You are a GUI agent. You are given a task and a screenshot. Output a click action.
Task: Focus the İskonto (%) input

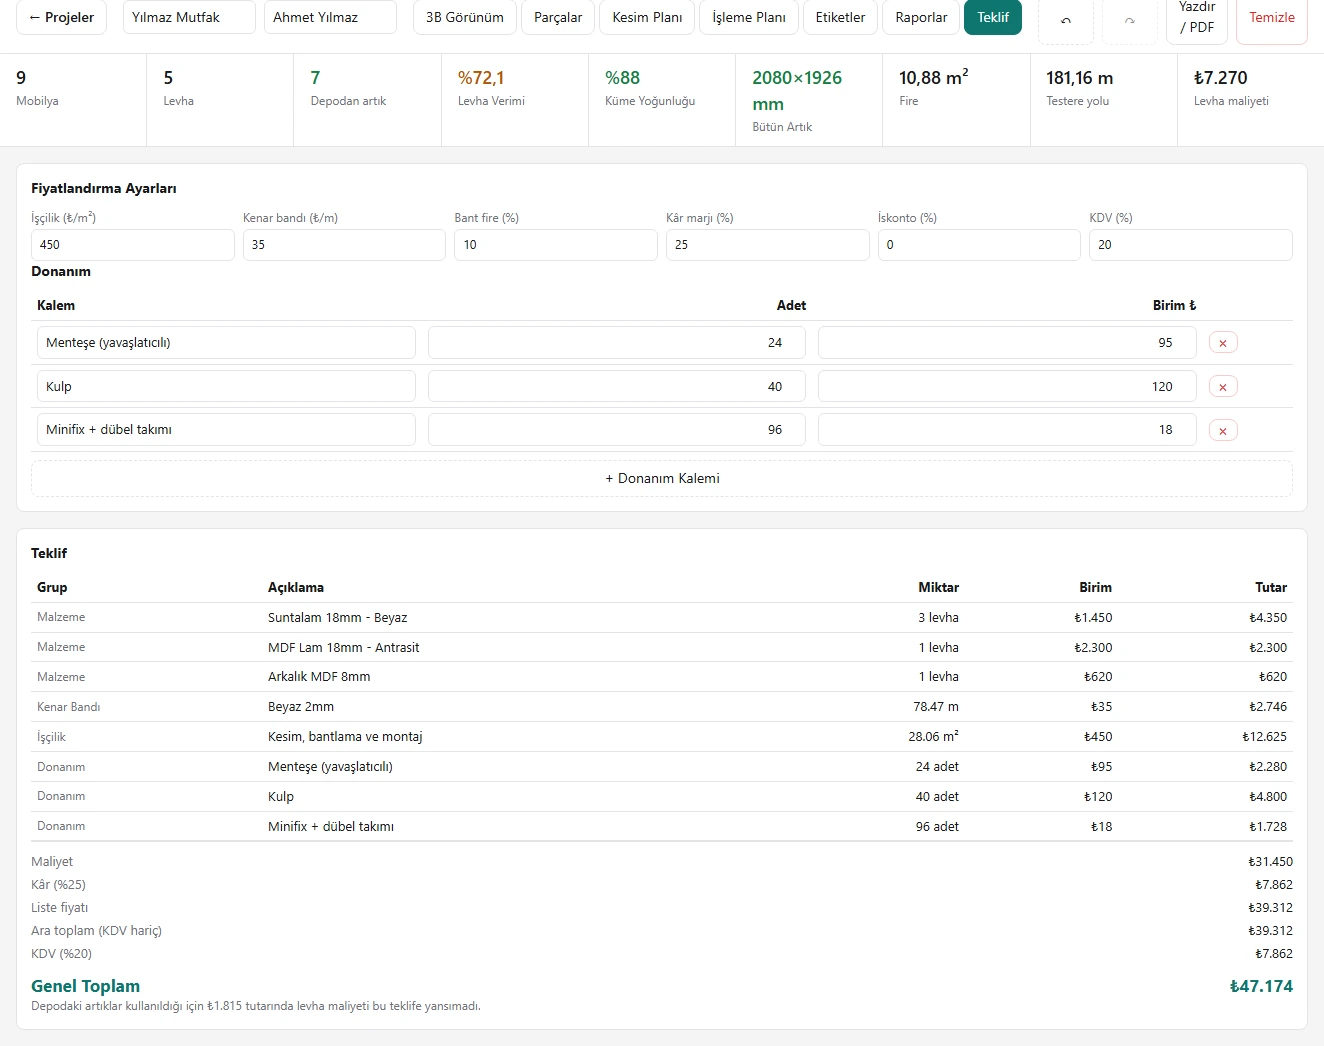click(979, 245)
